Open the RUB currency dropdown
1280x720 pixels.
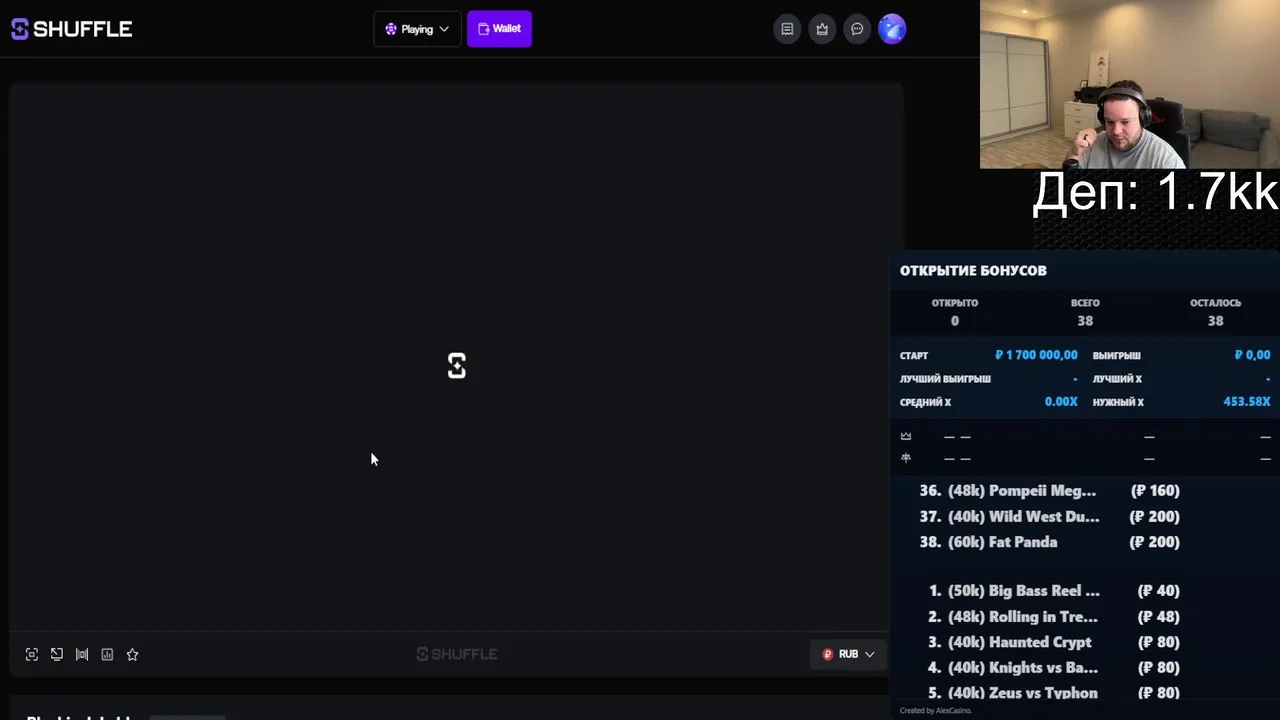pos(848,654)
